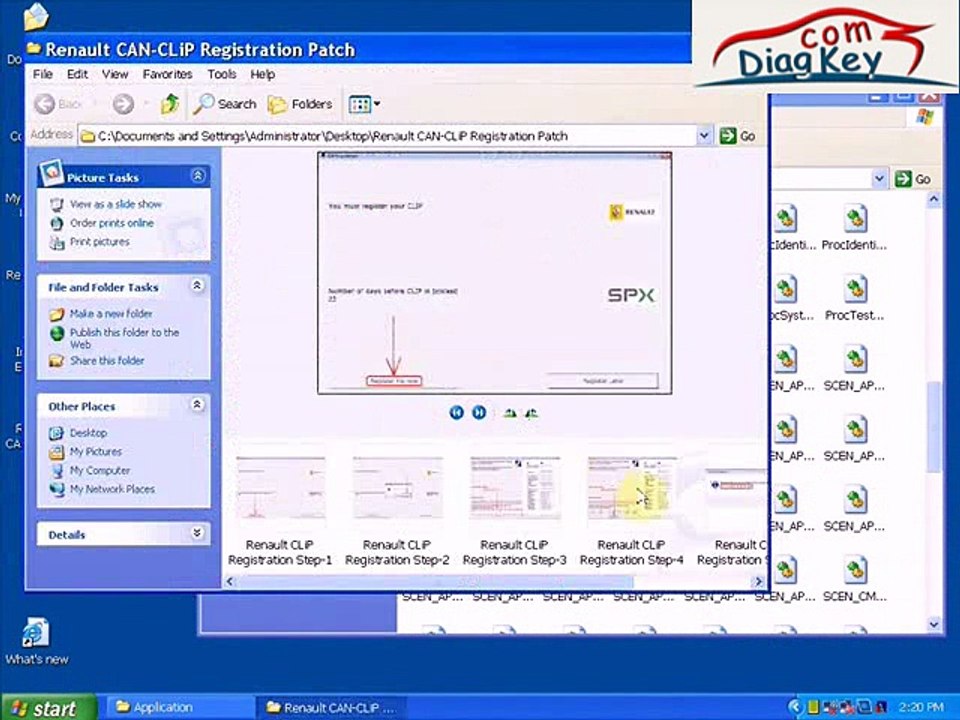
Task: Open the Tools menu
Action: (222, 74)
